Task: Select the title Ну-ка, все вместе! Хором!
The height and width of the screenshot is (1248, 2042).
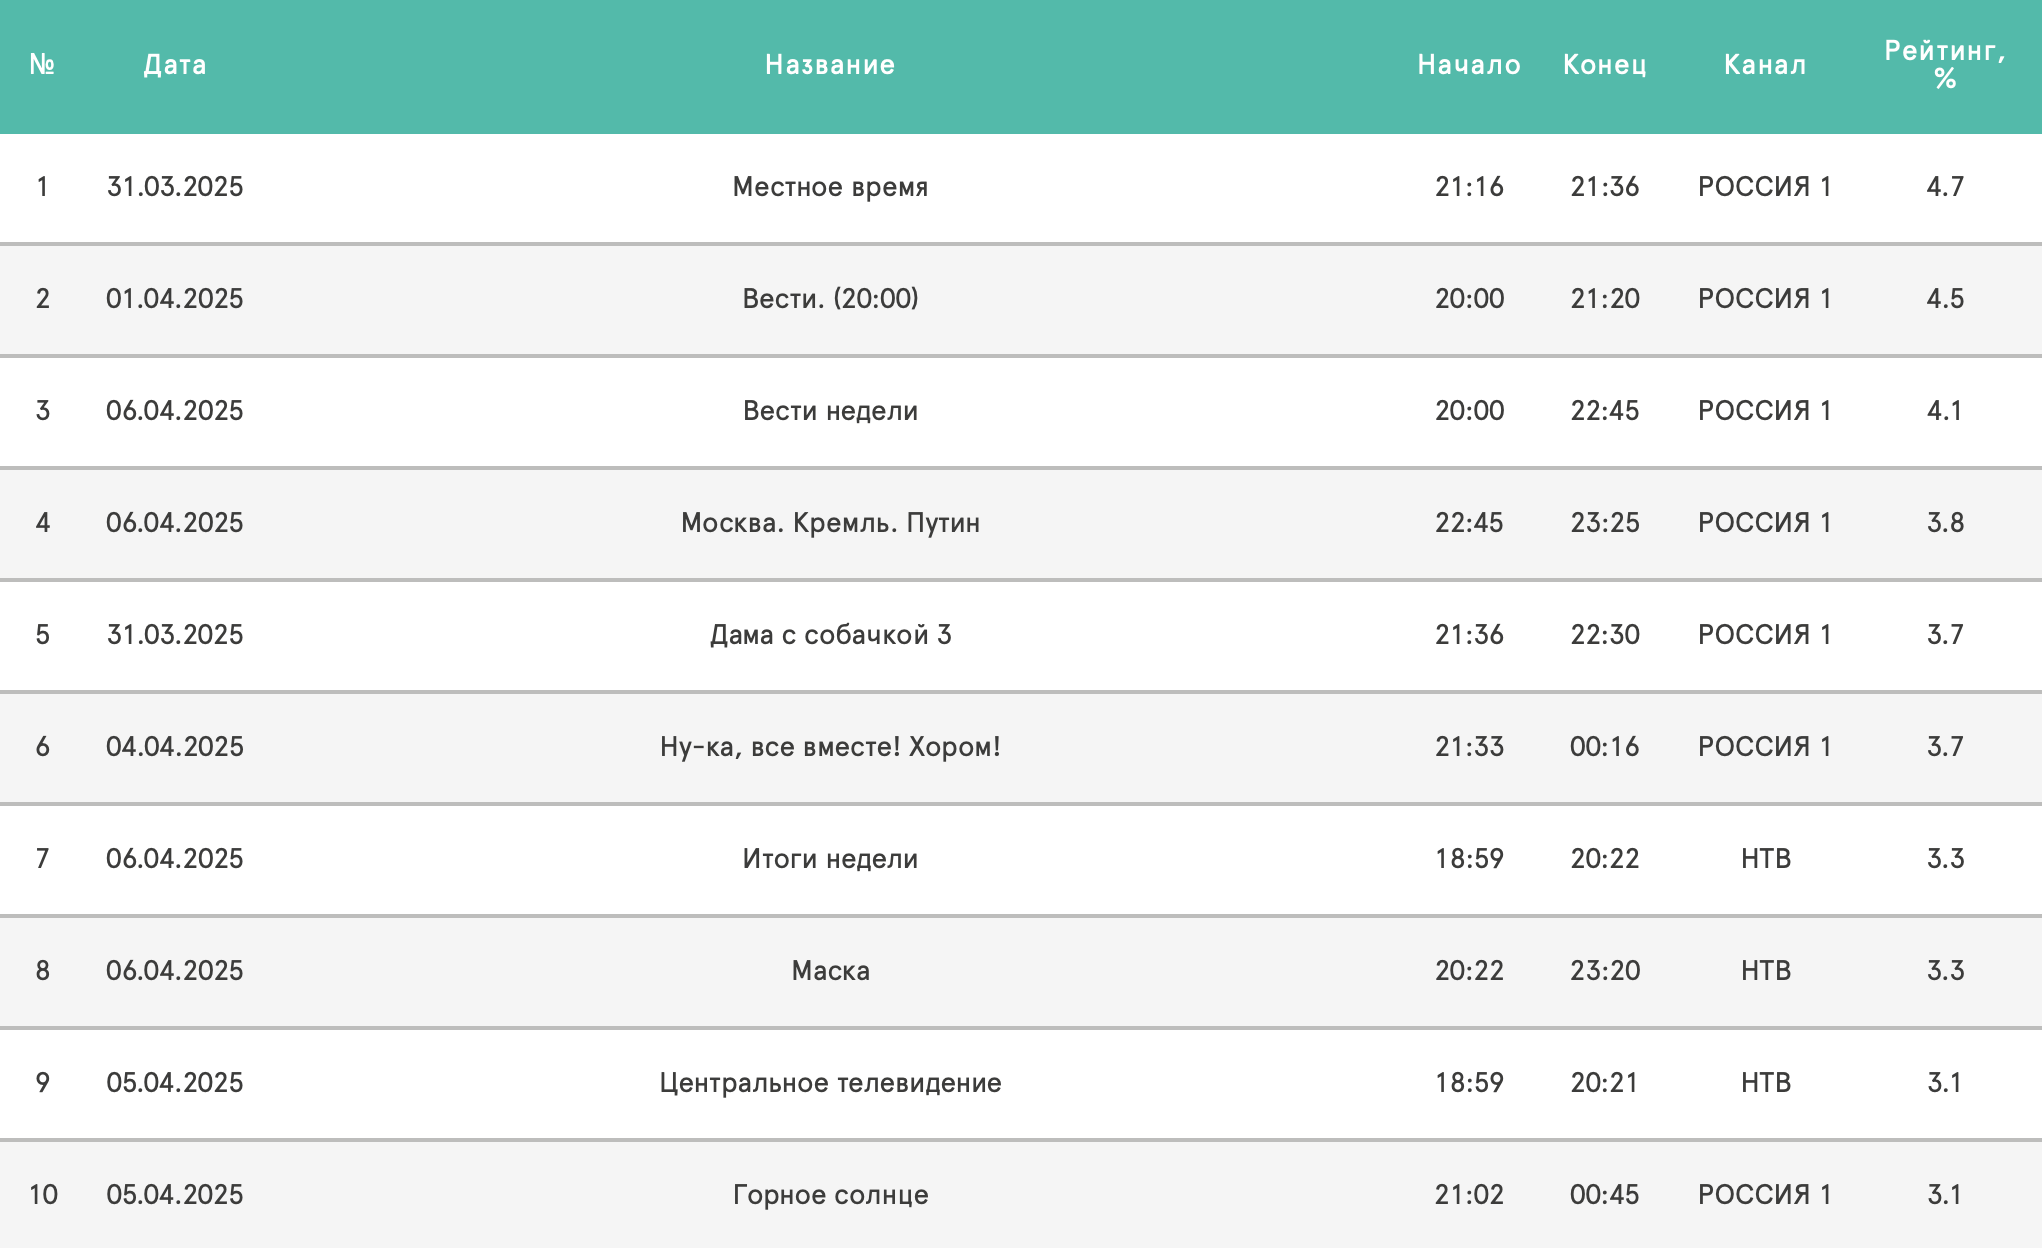Action: pyautogui.click(x=830, y=747)
